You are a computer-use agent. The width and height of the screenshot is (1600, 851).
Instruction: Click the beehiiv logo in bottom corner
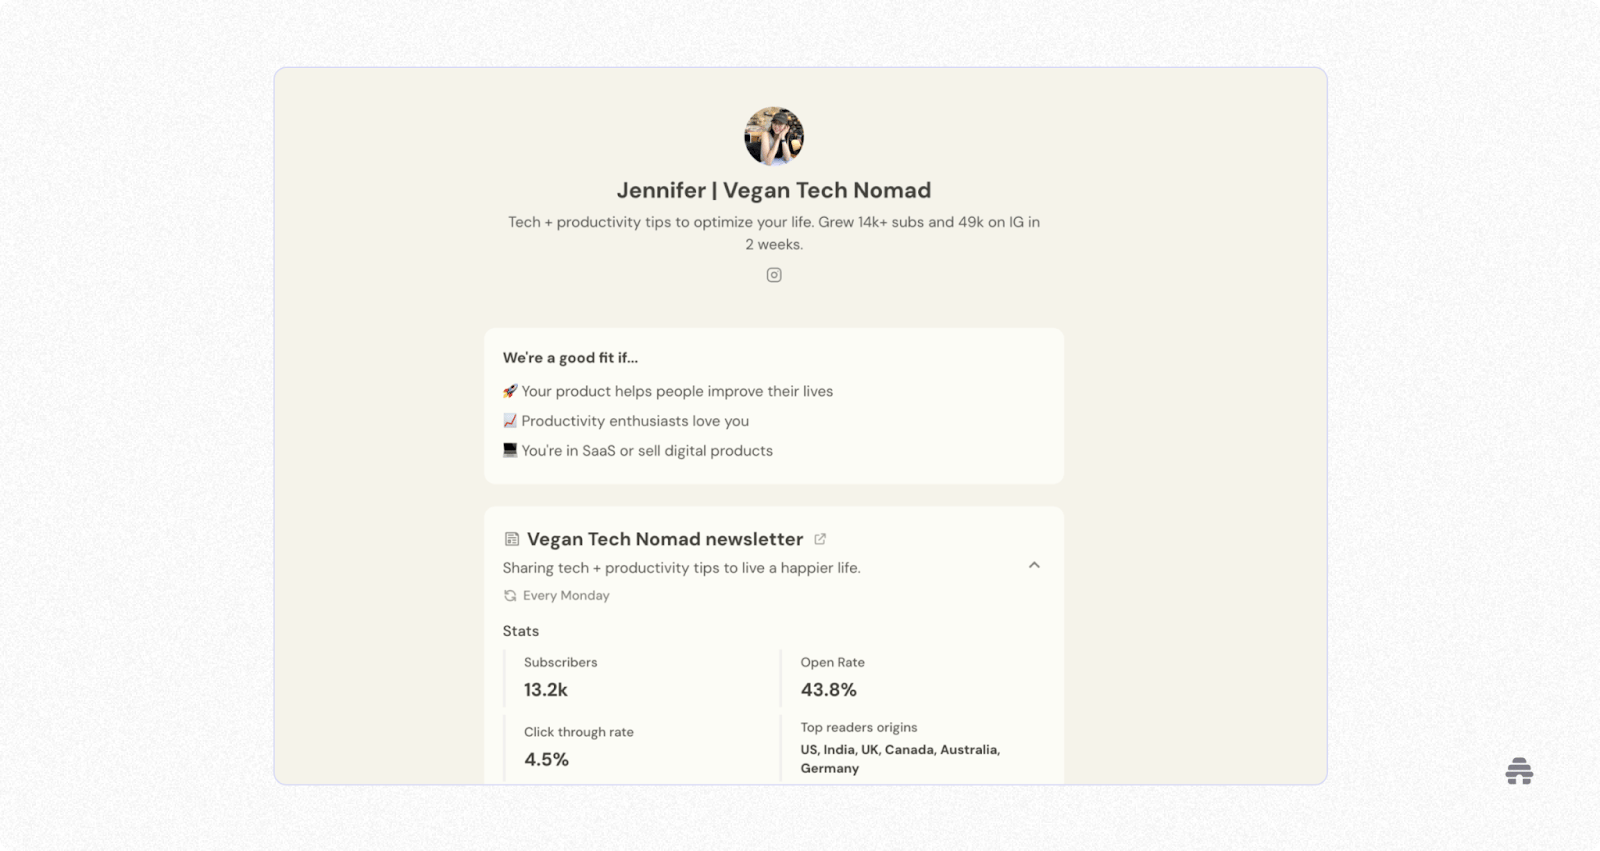[1519, 772]
